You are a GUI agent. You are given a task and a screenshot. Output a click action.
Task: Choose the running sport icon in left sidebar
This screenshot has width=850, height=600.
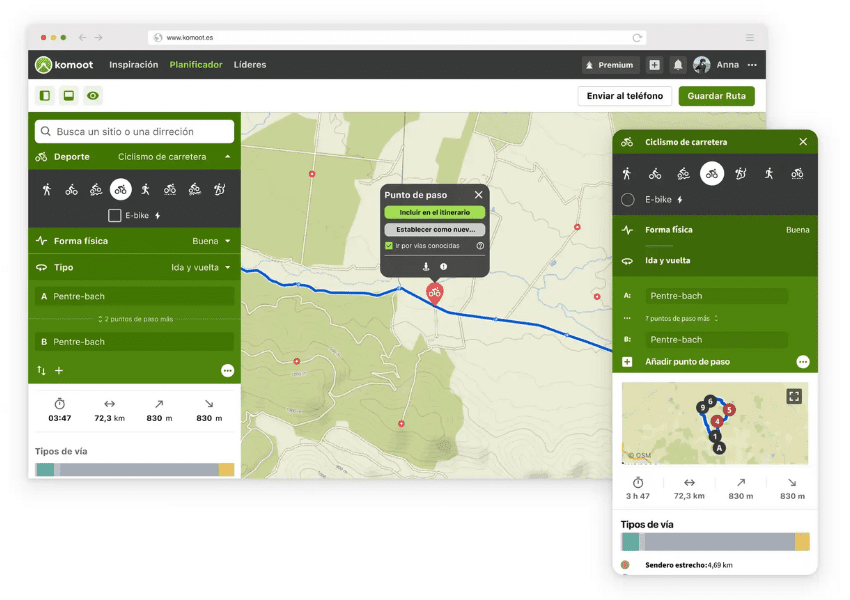tap(145, 189)
